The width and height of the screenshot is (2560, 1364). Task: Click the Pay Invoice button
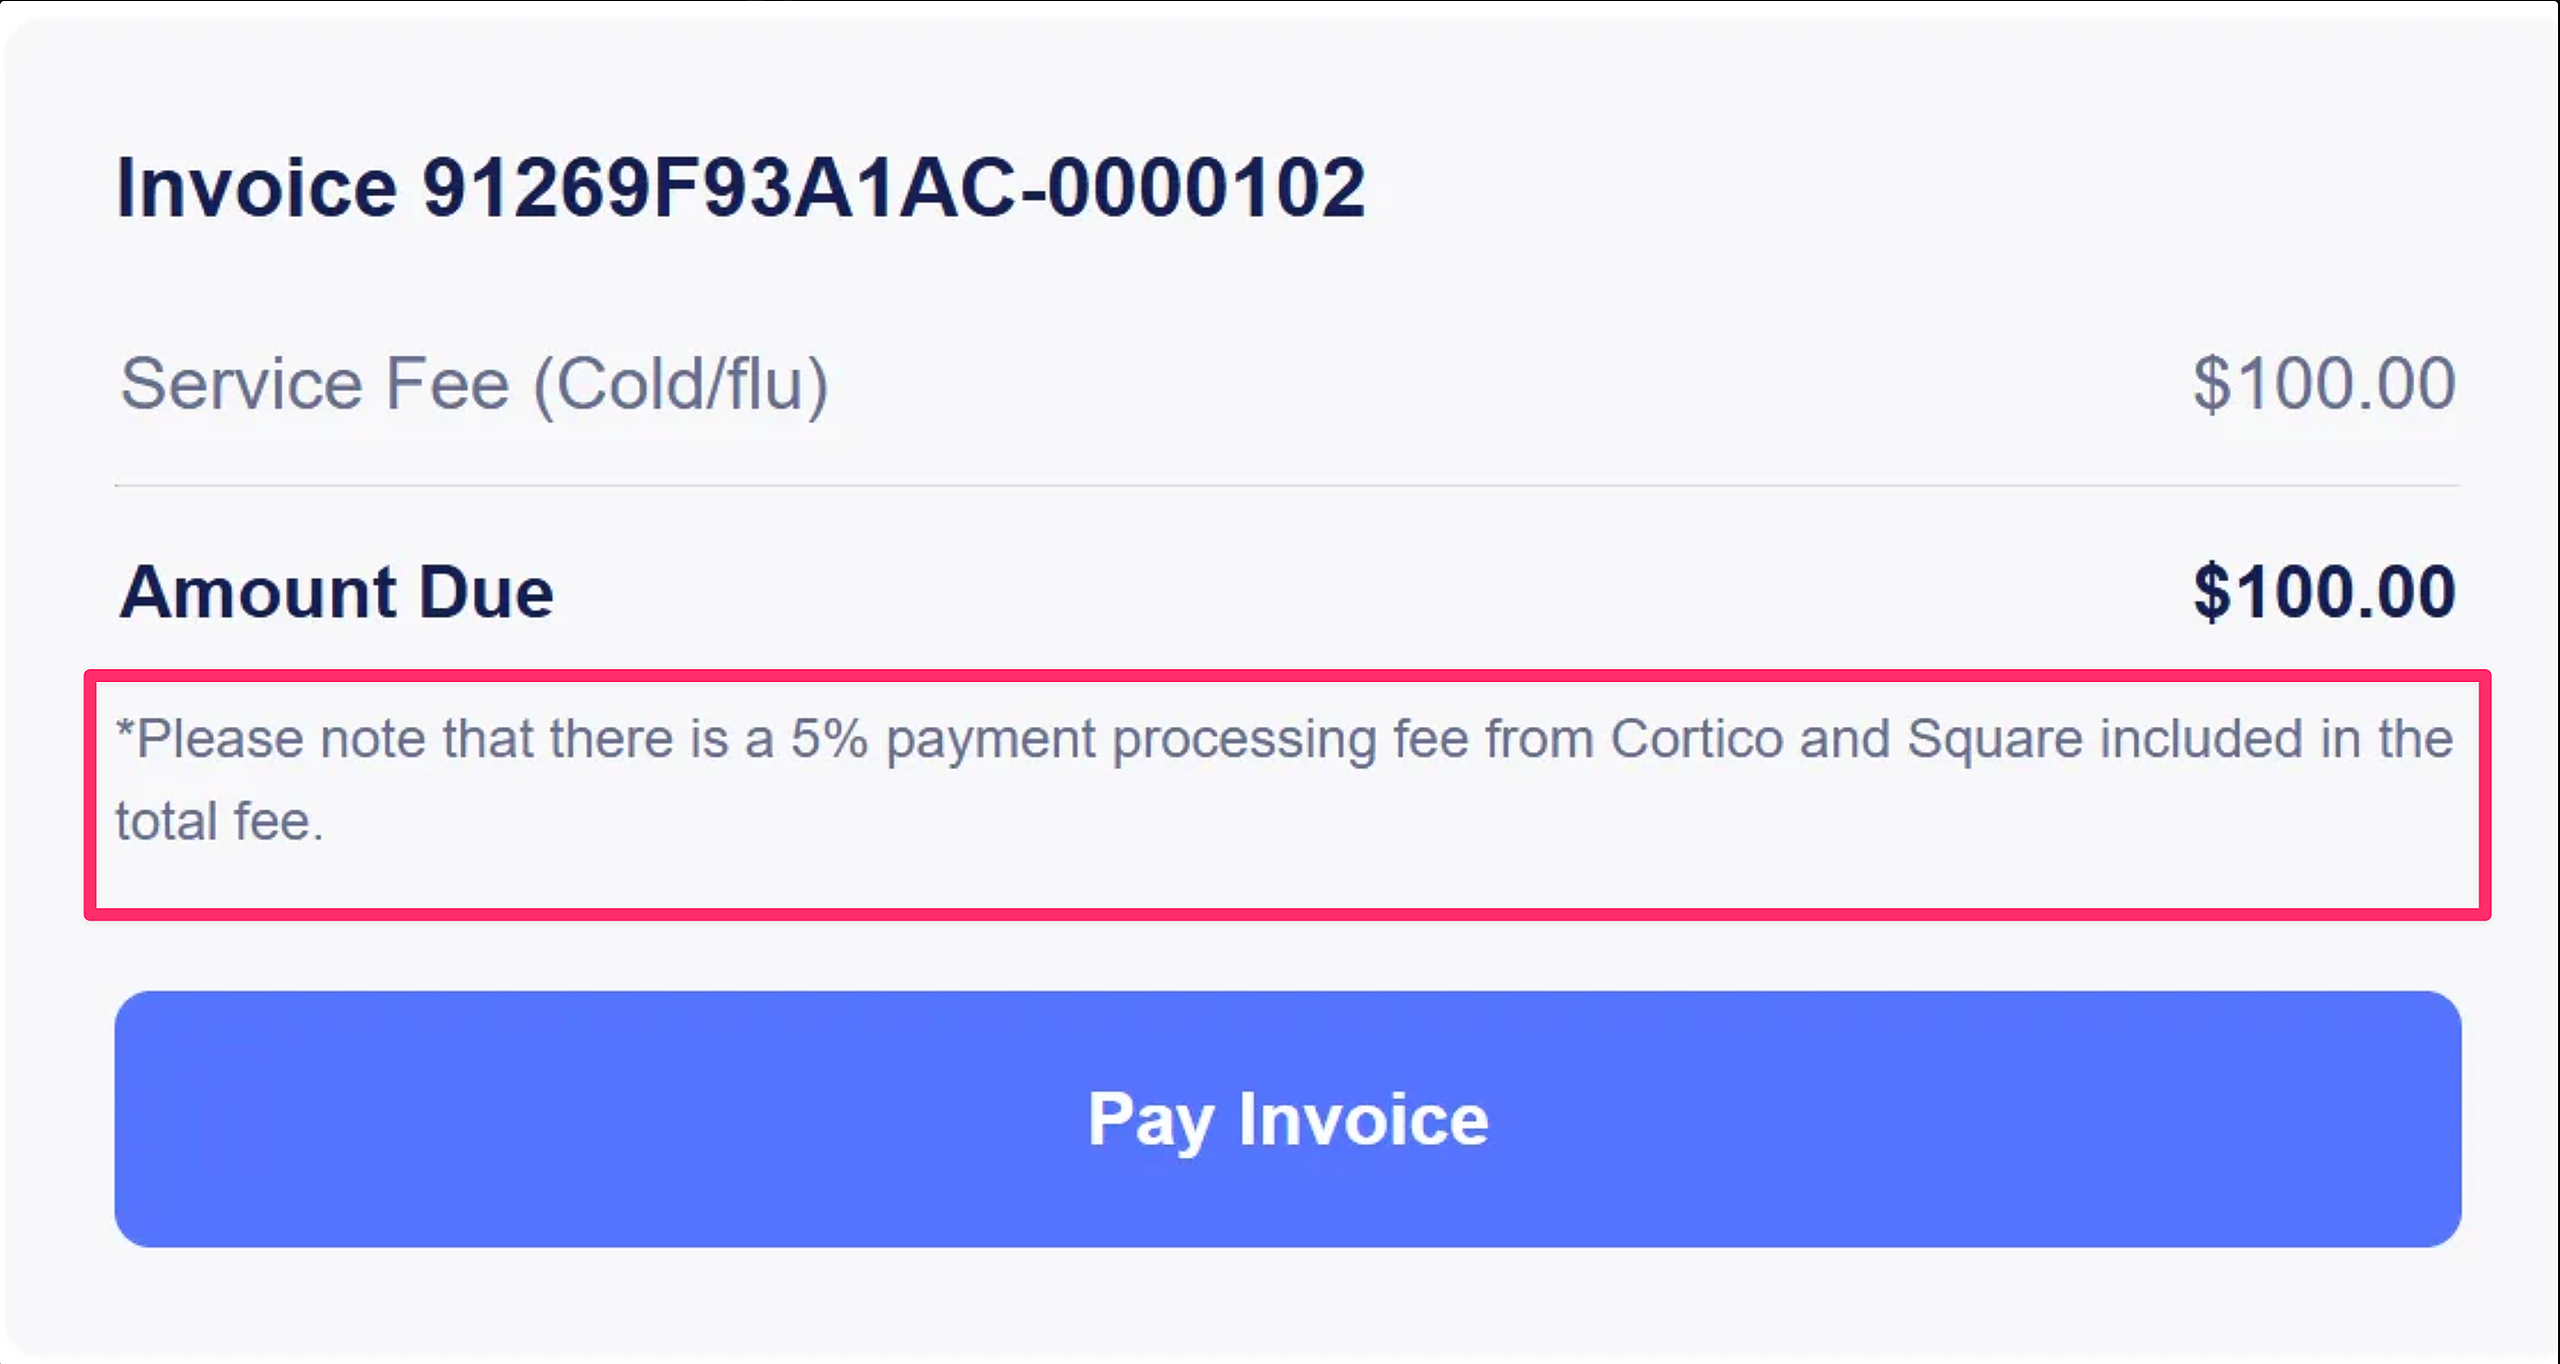pos(1288,1118)
